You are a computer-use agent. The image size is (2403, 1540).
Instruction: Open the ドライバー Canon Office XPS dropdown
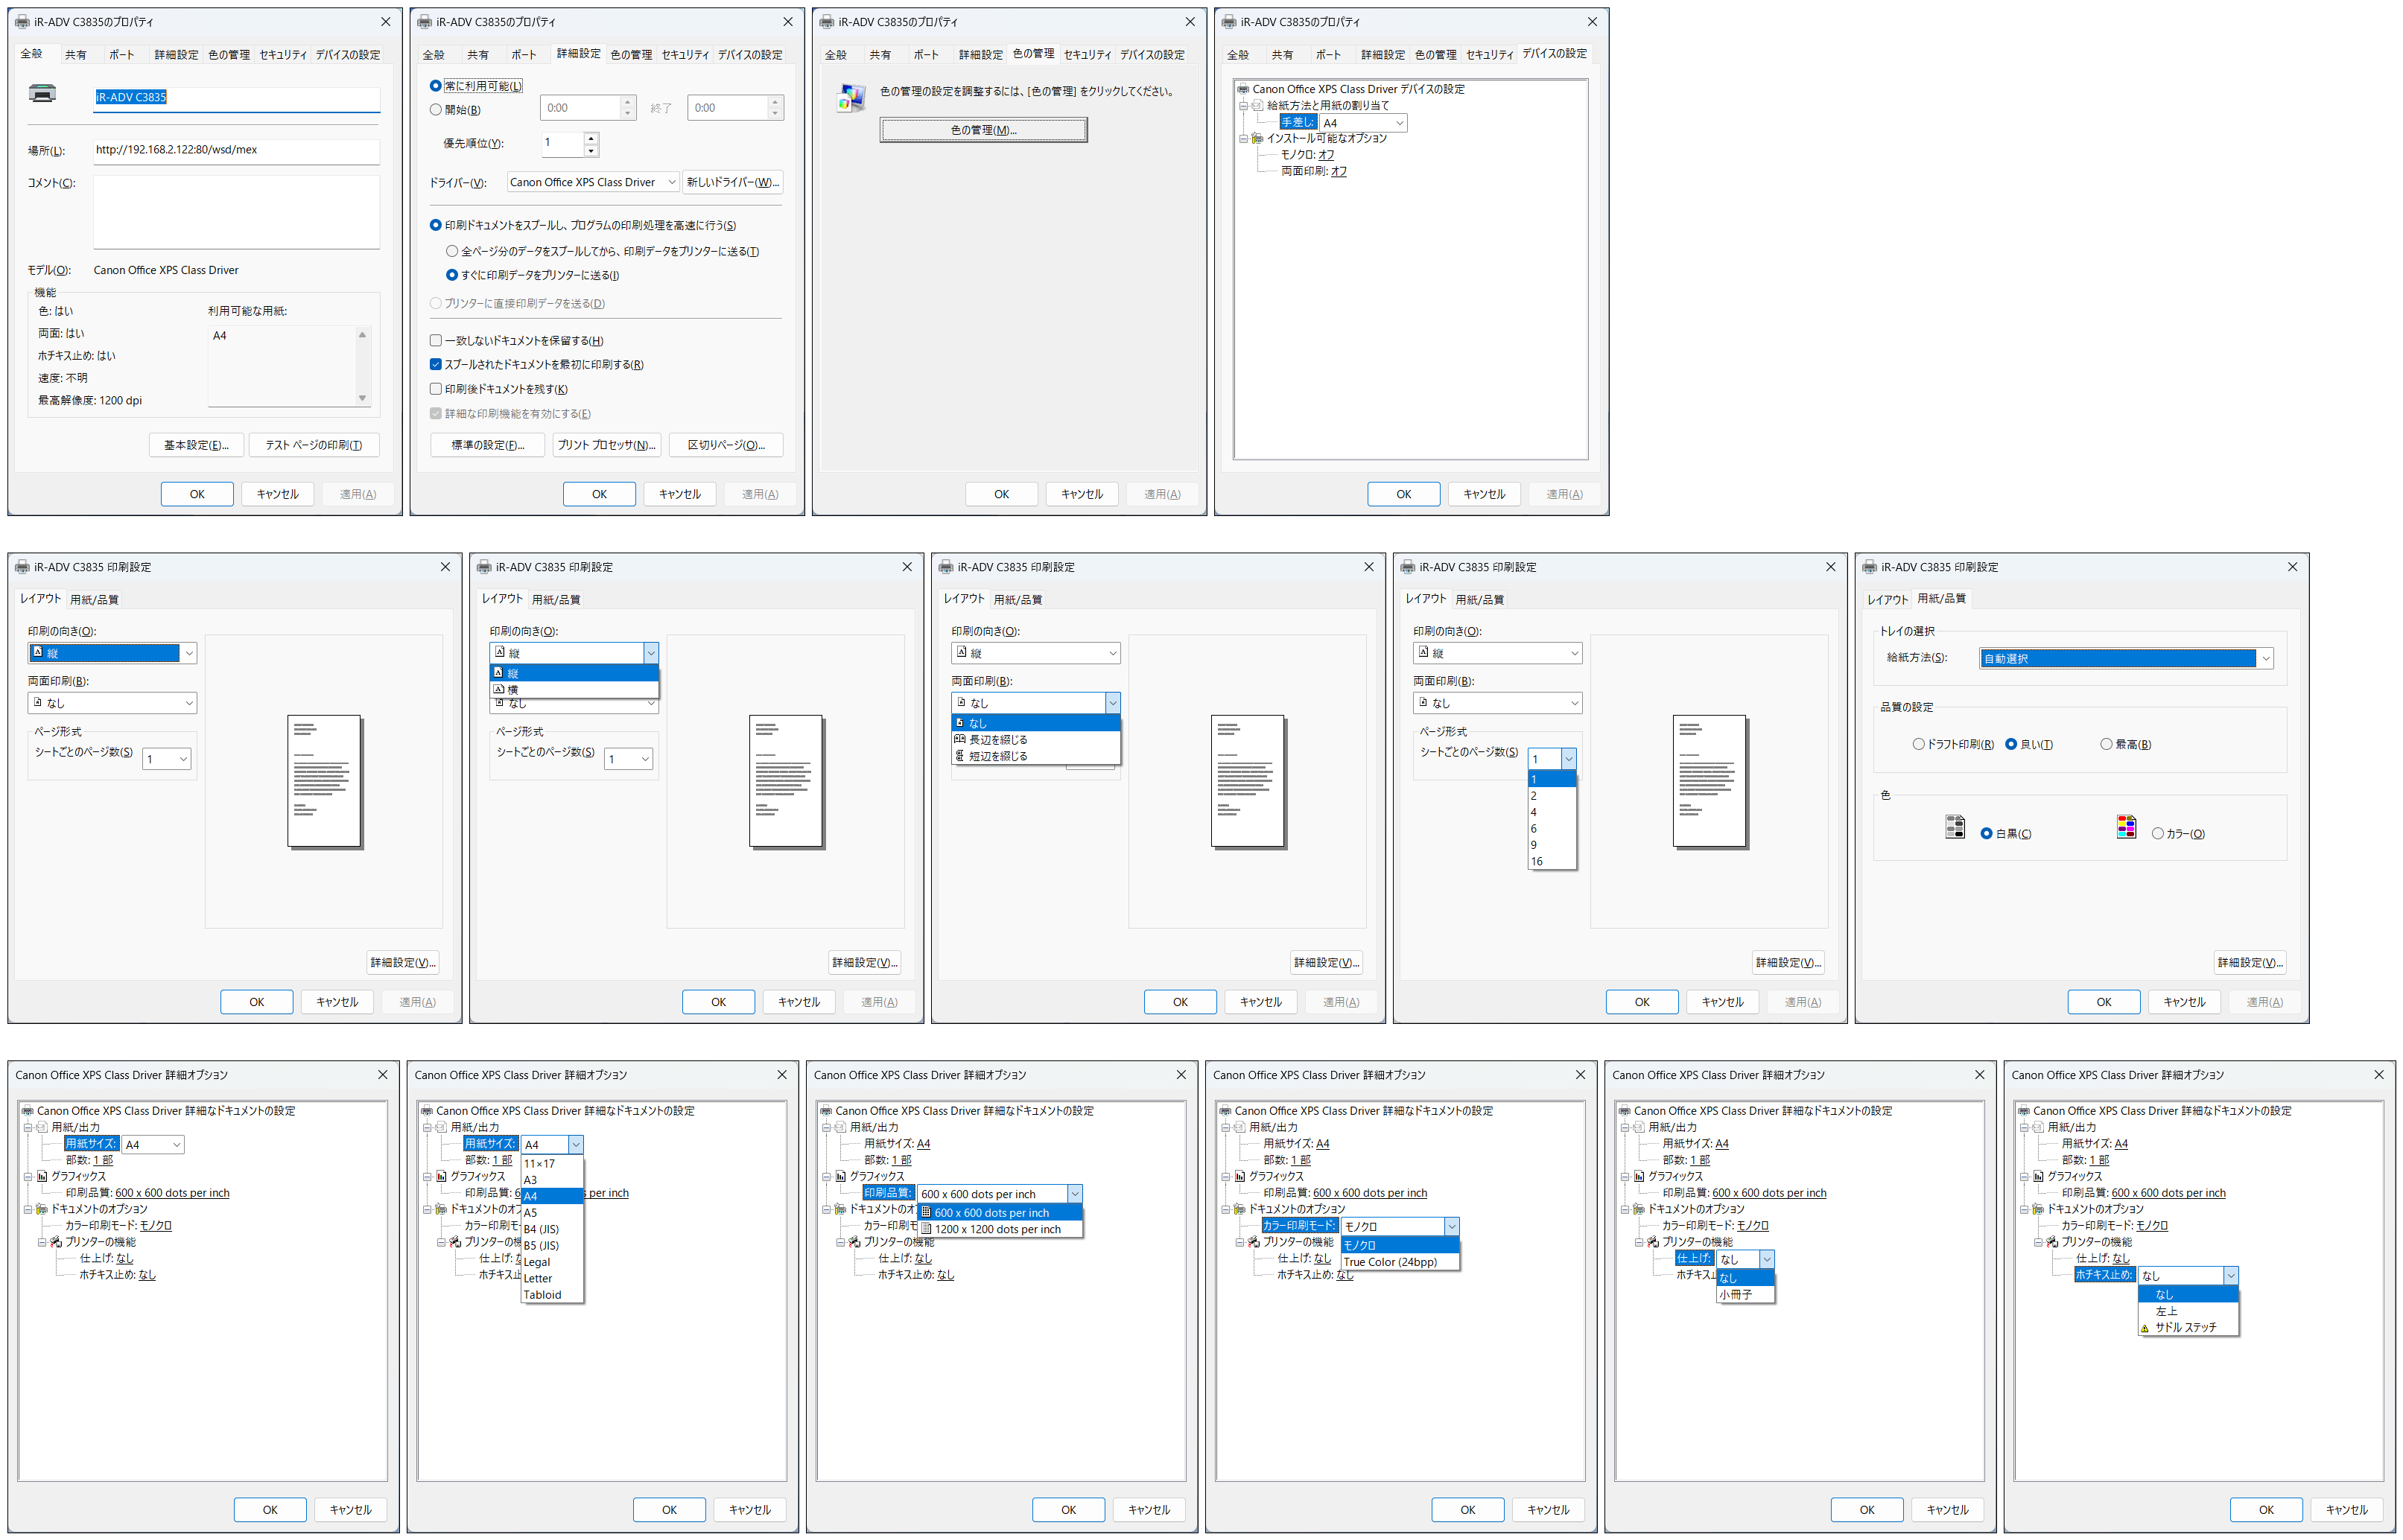[x=592, y=183]
